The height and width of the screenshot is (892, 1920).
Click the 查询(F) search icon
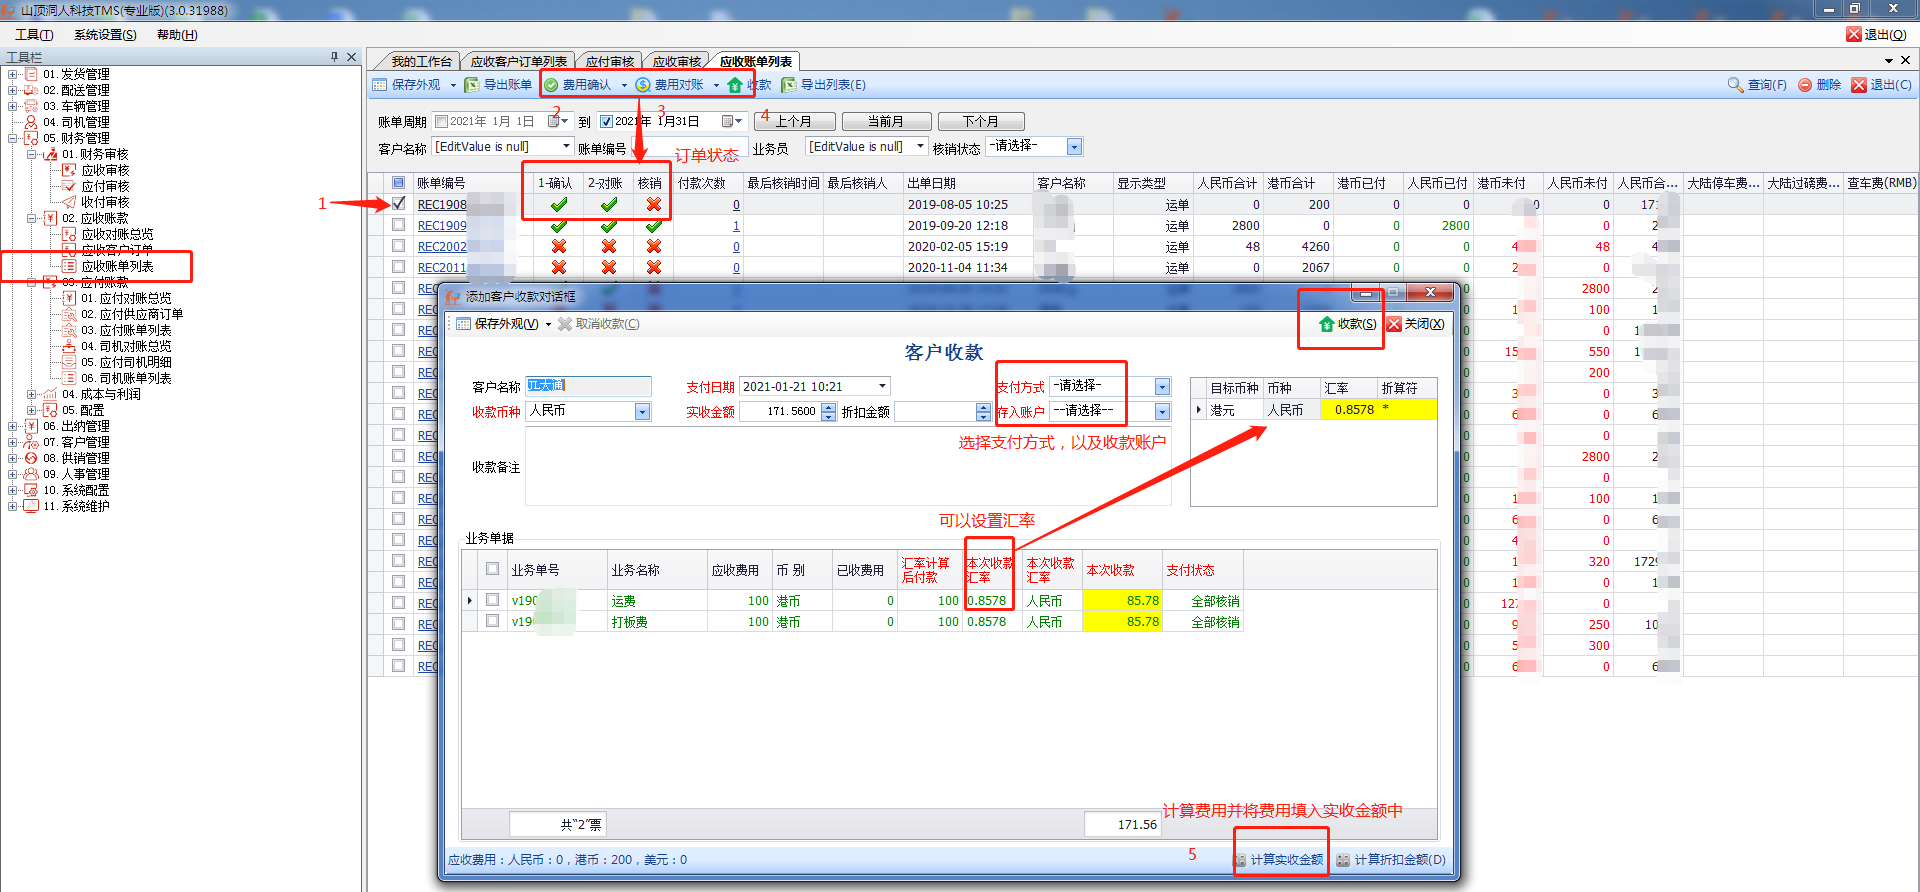(1735, 85)
